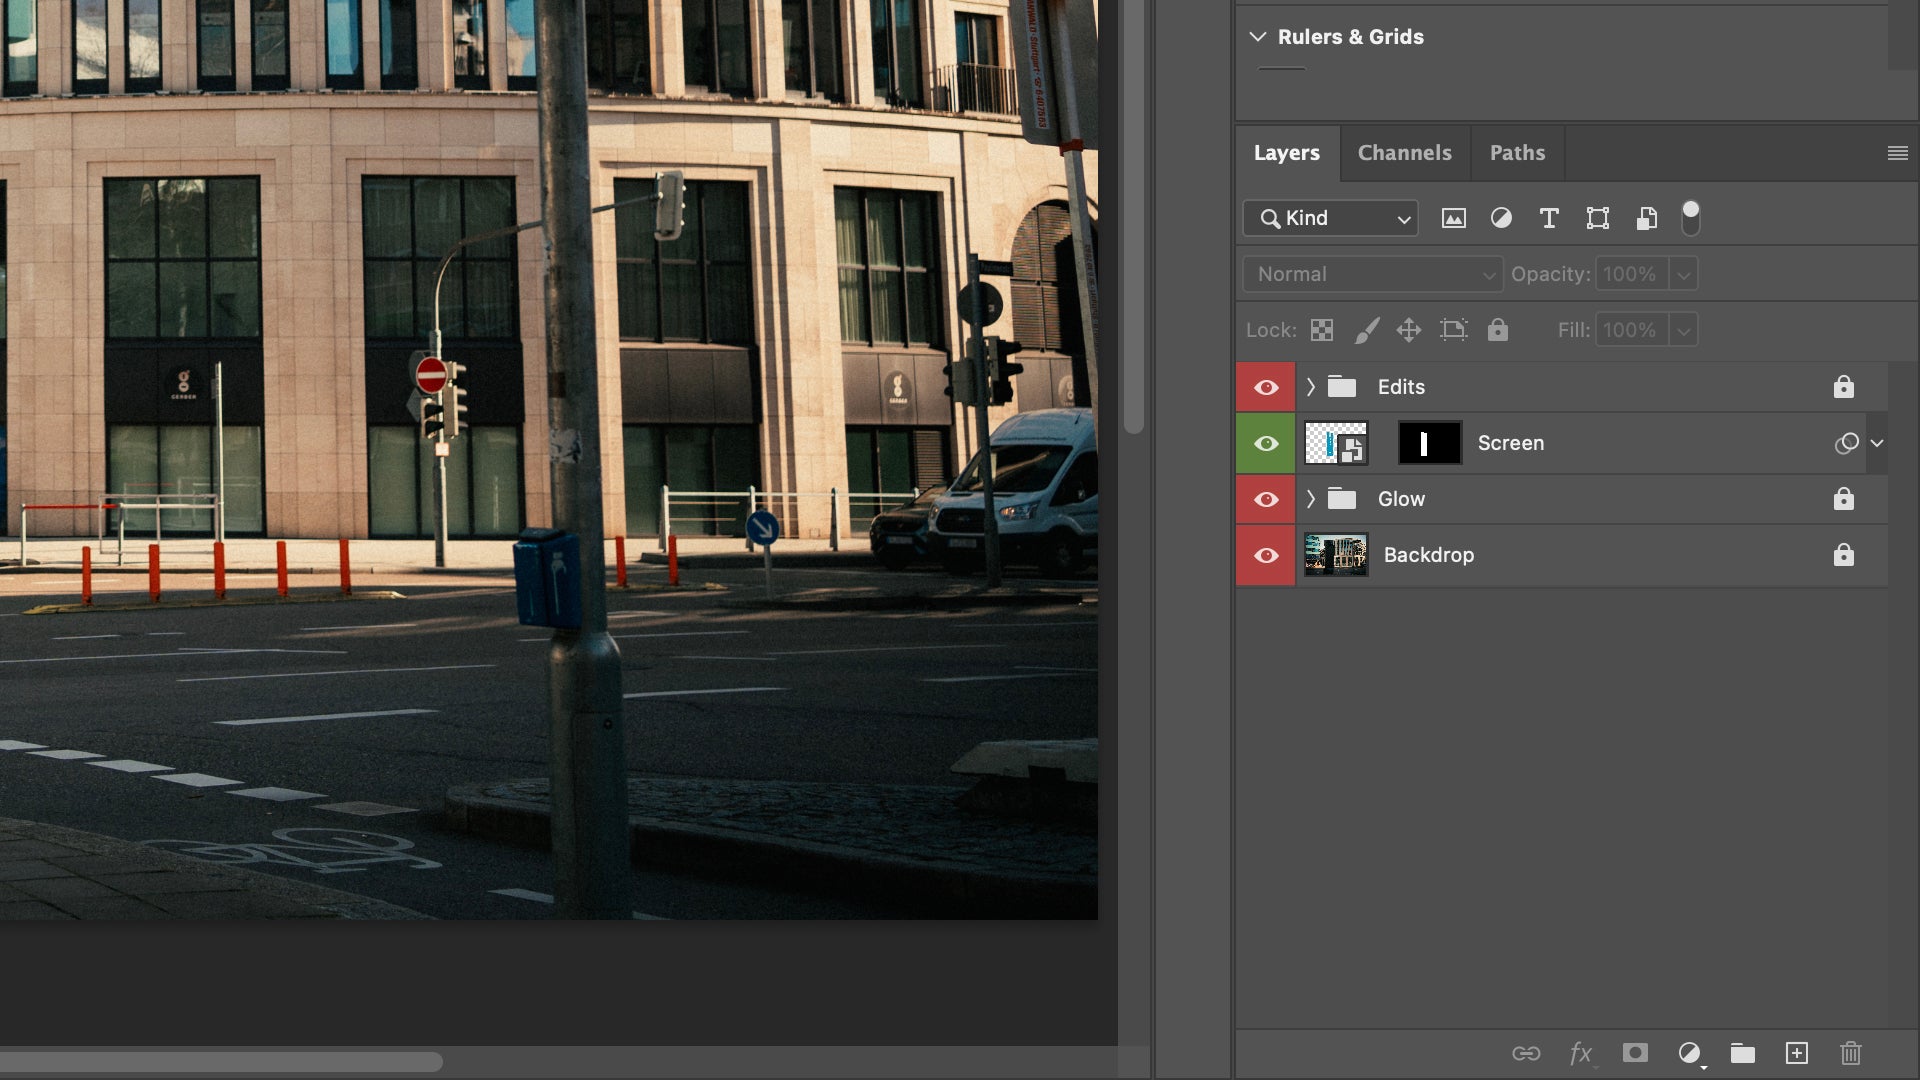Hide the Edits group visibility

click(x=1266, y=387)
